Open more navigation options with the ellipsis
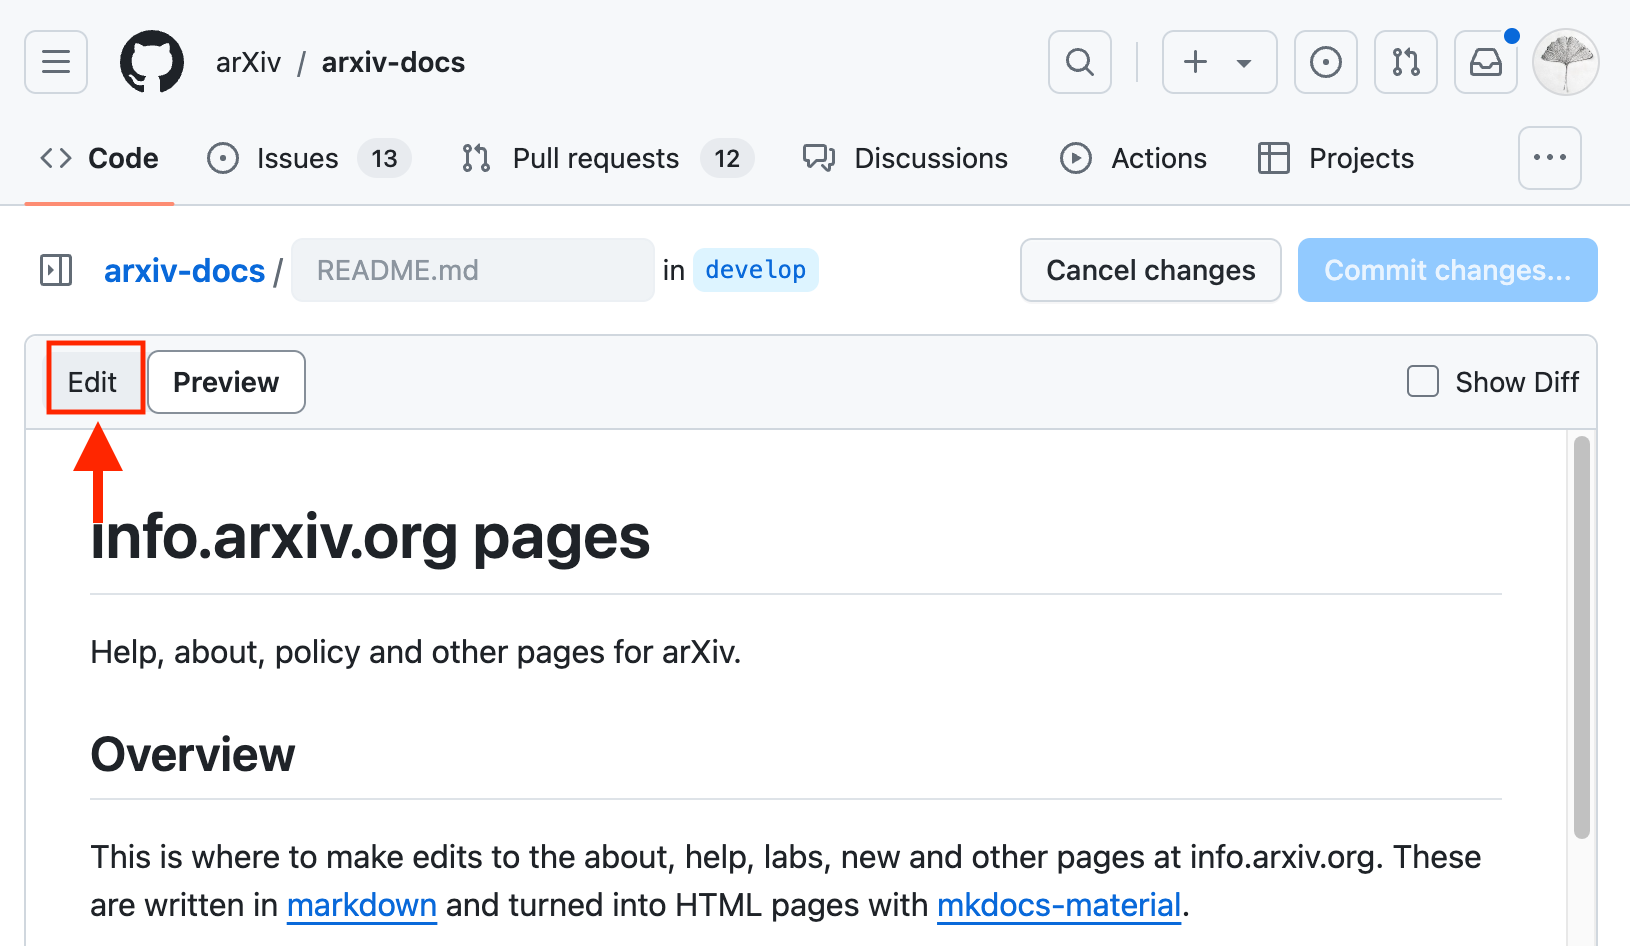Screen dimensions: 1630x946 pyautogui.click(x=1550, y=158)
